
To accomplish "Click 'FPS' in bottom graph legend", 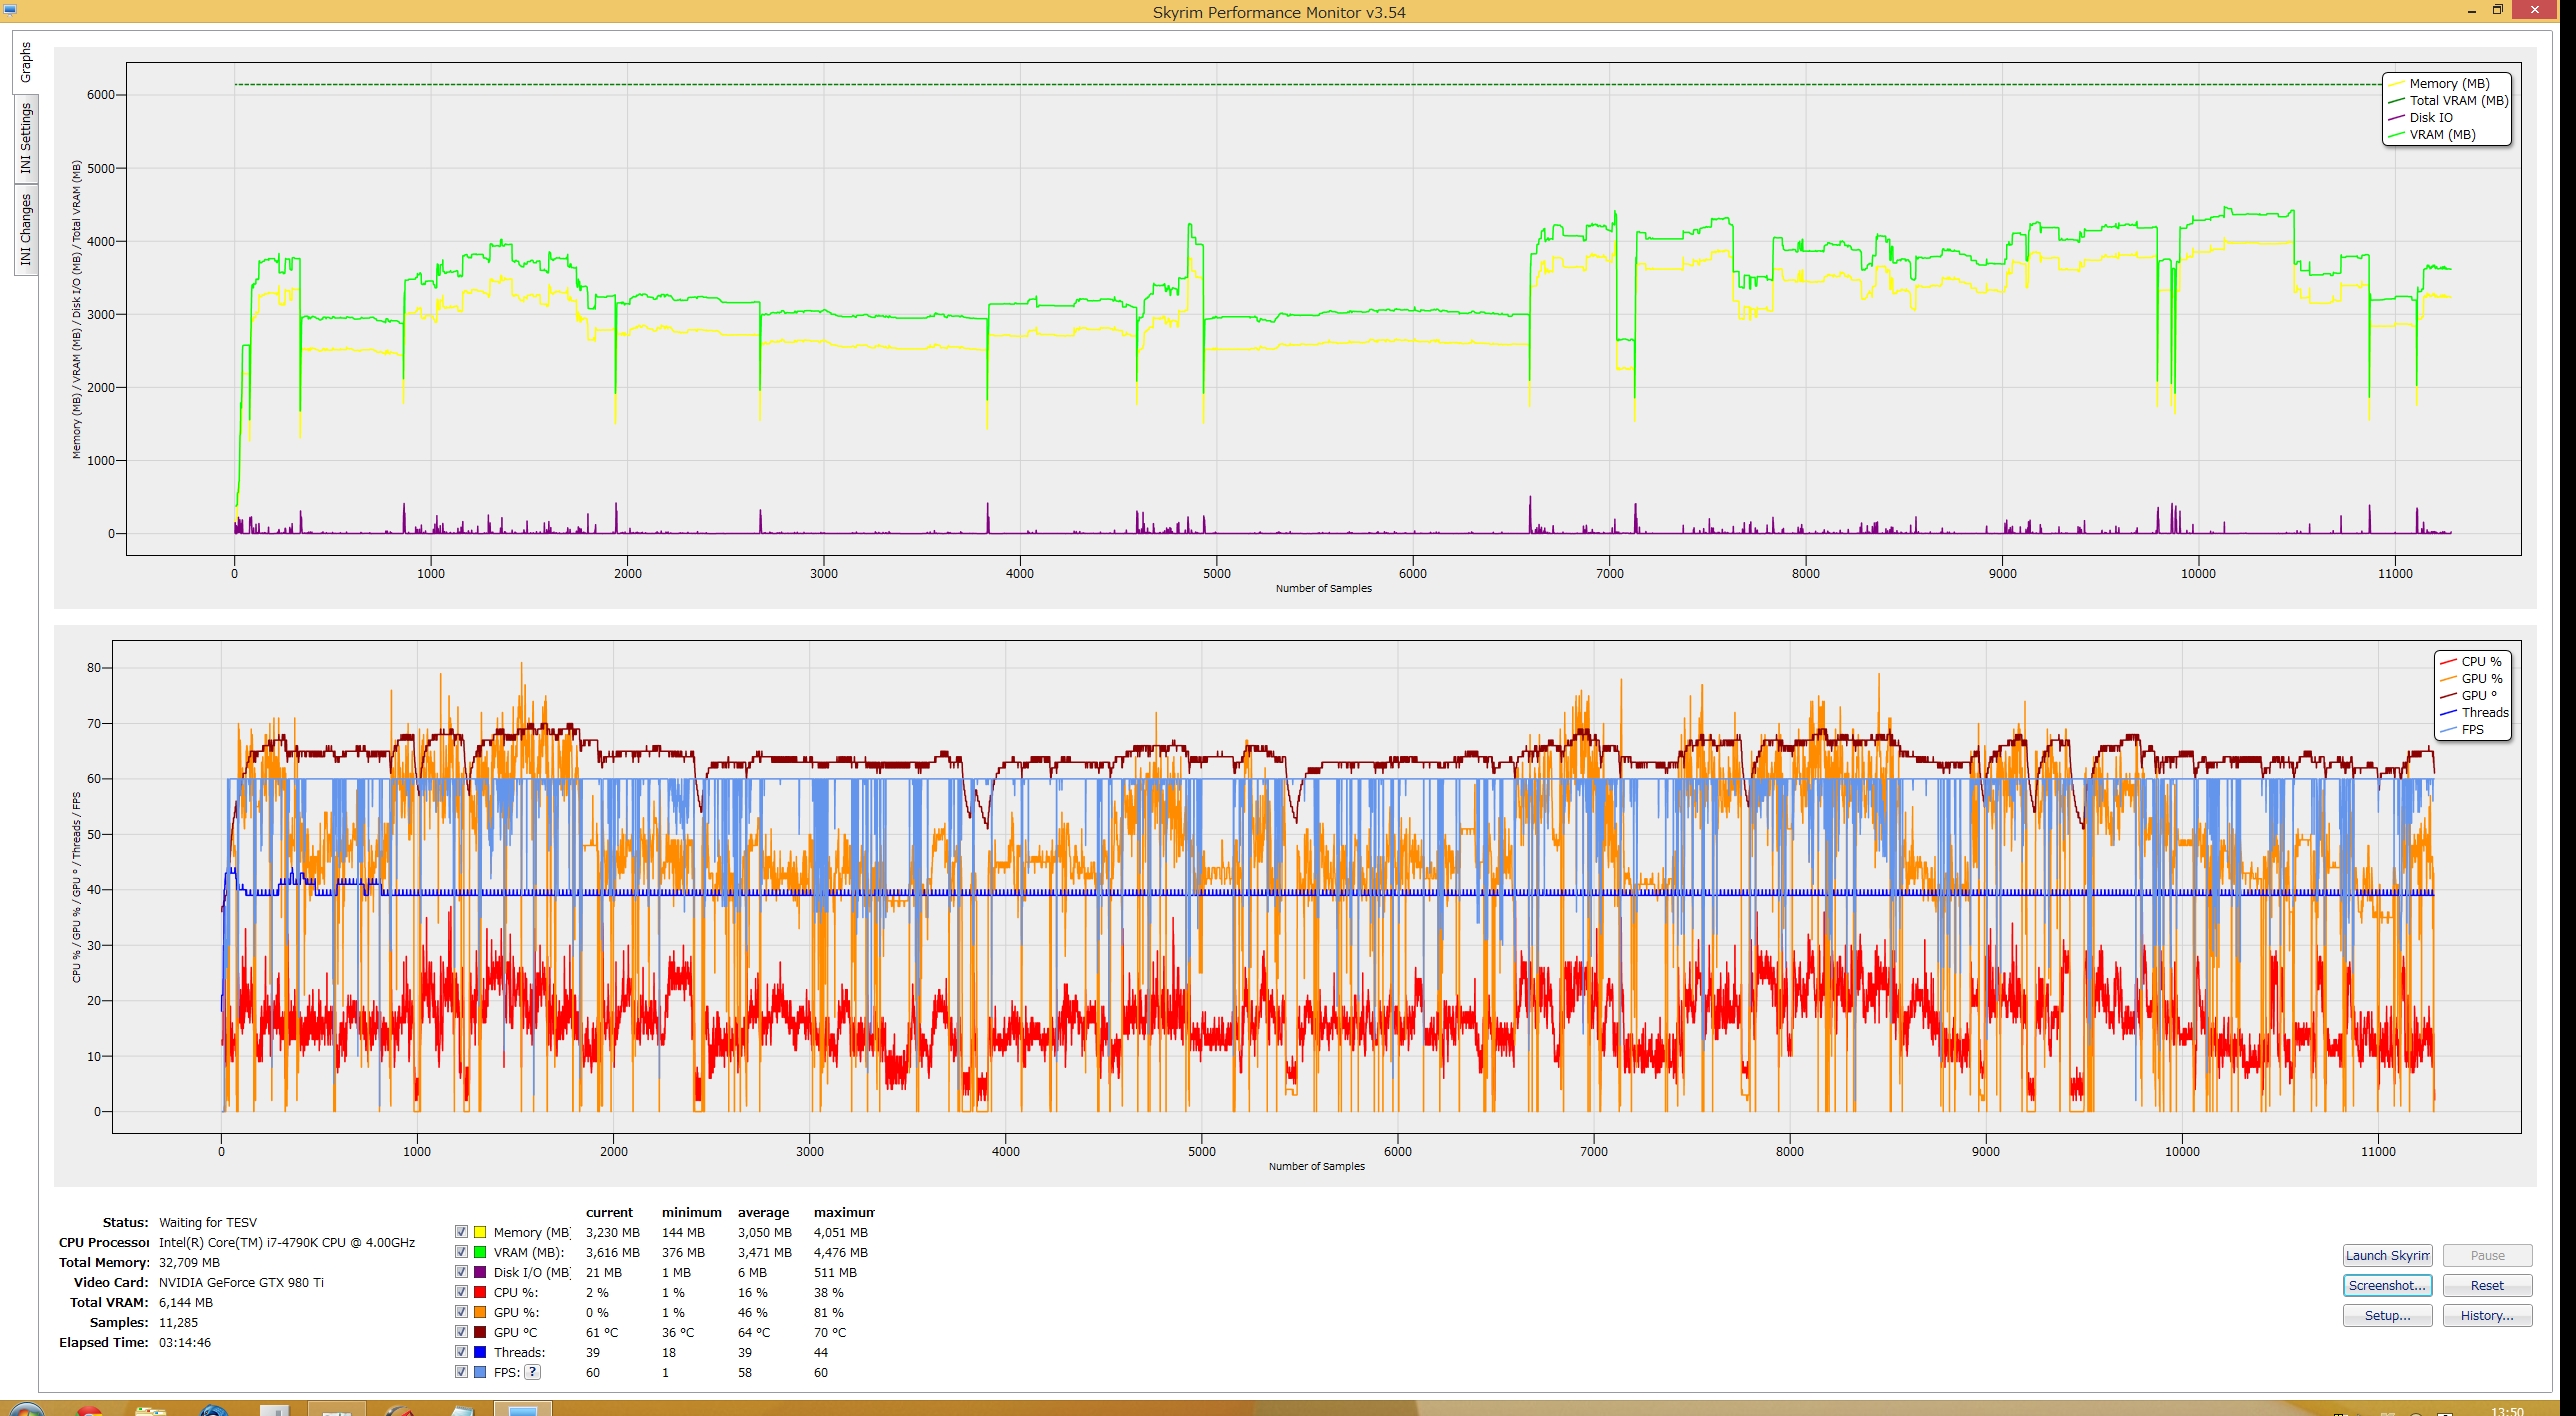I will point(2472,730).
